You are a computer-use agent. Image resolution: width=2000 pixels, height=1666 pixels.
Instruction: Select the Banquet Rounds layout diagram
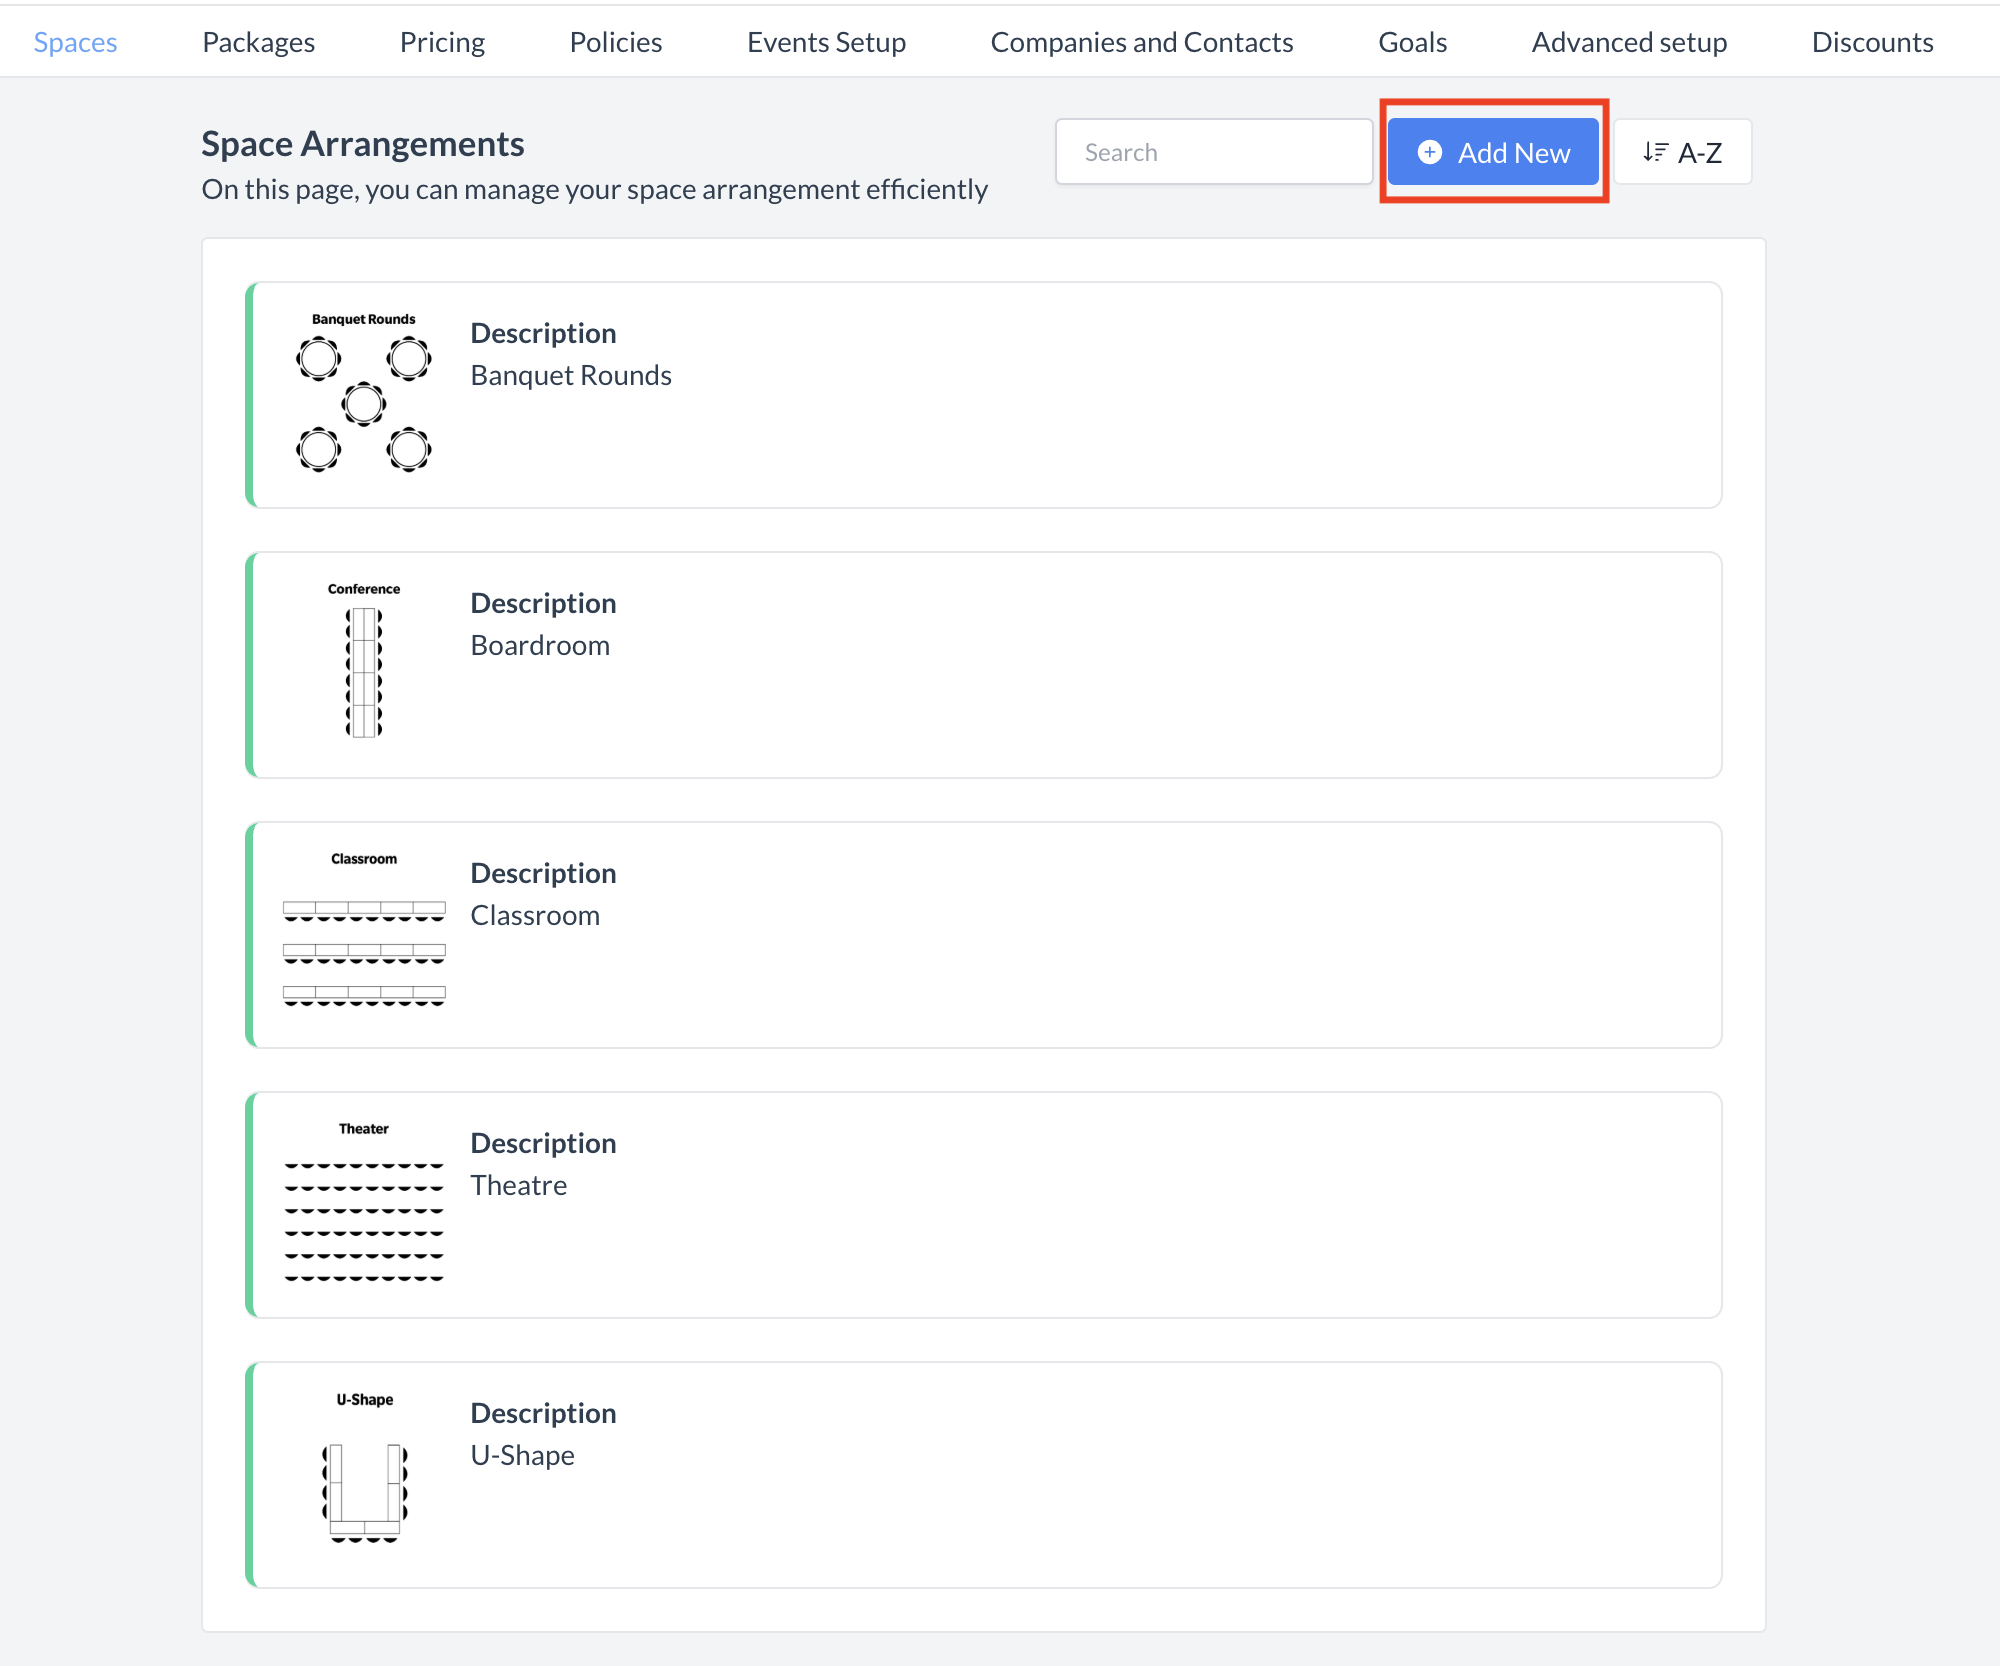tap(363, 400)
